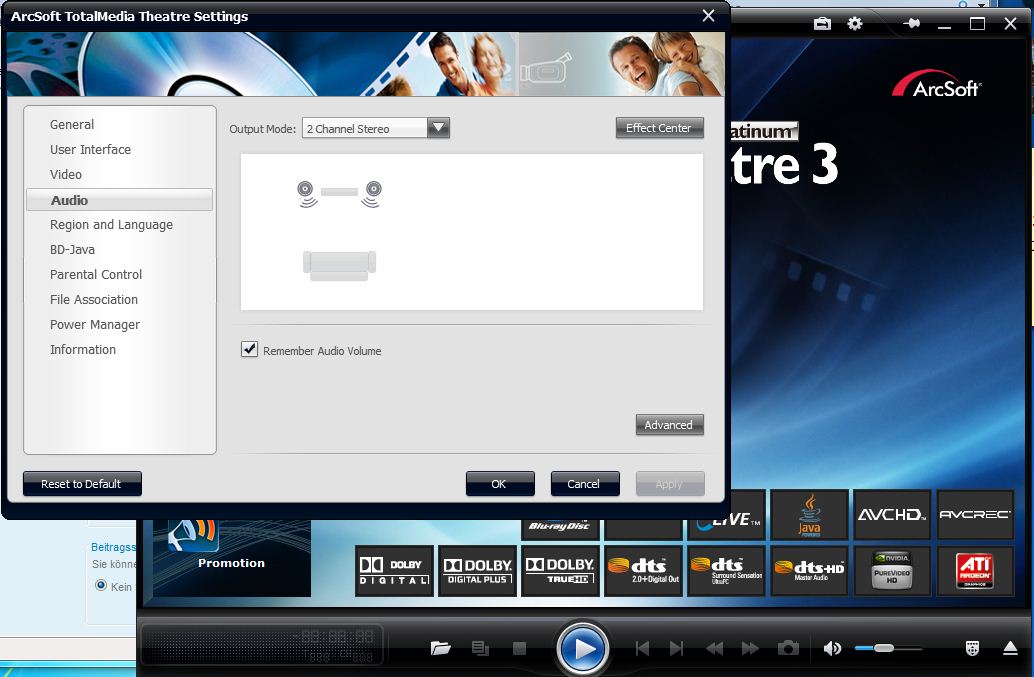Click the large blue Play button

(x=582, y=648)
